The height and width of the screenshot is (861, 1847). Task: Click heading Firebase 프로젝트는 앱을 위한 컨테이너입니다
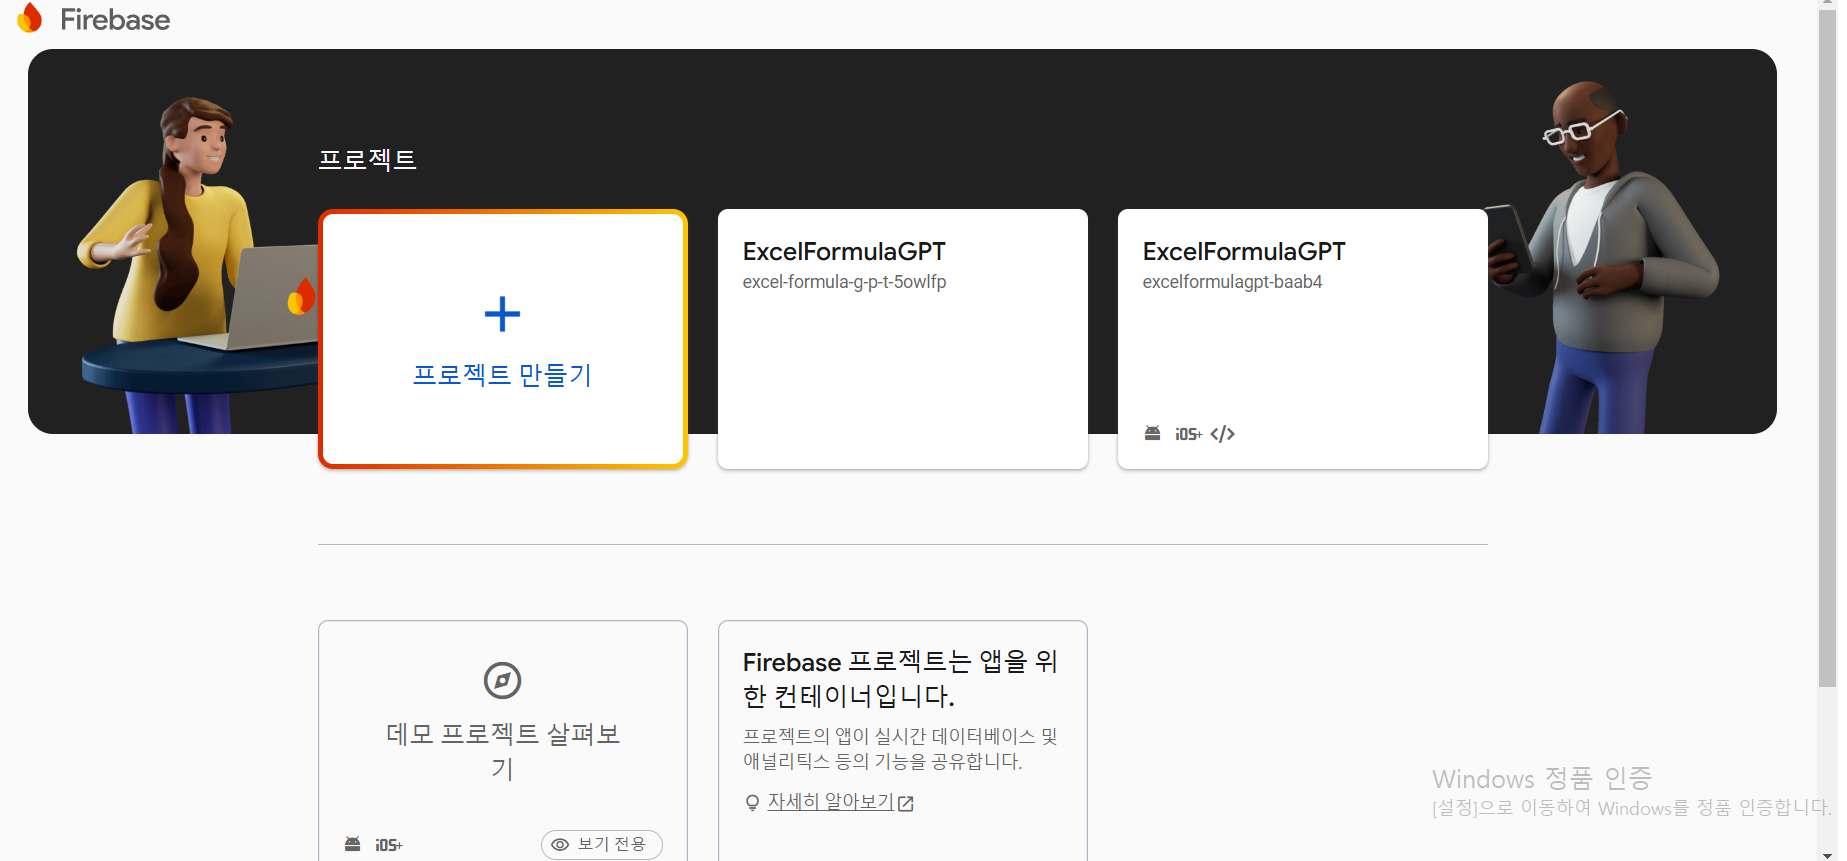pyautogui.click(x=900, y=678)
